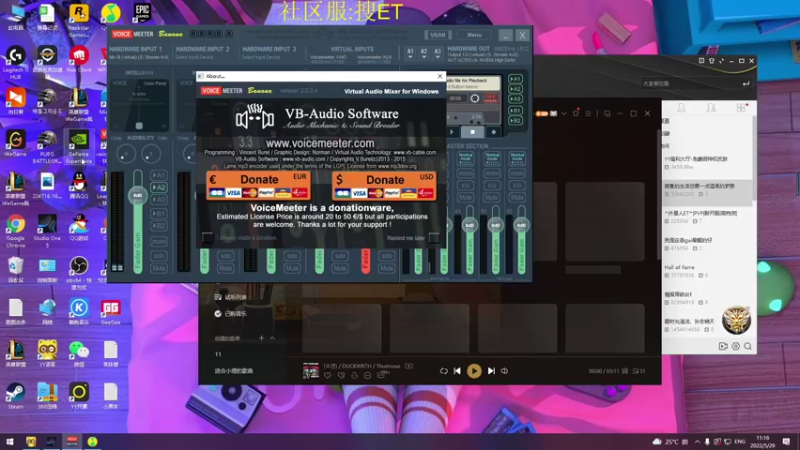Click the Voicemeeter icon in the taskbar
The image size is (800, 450).
coord(72,441)
